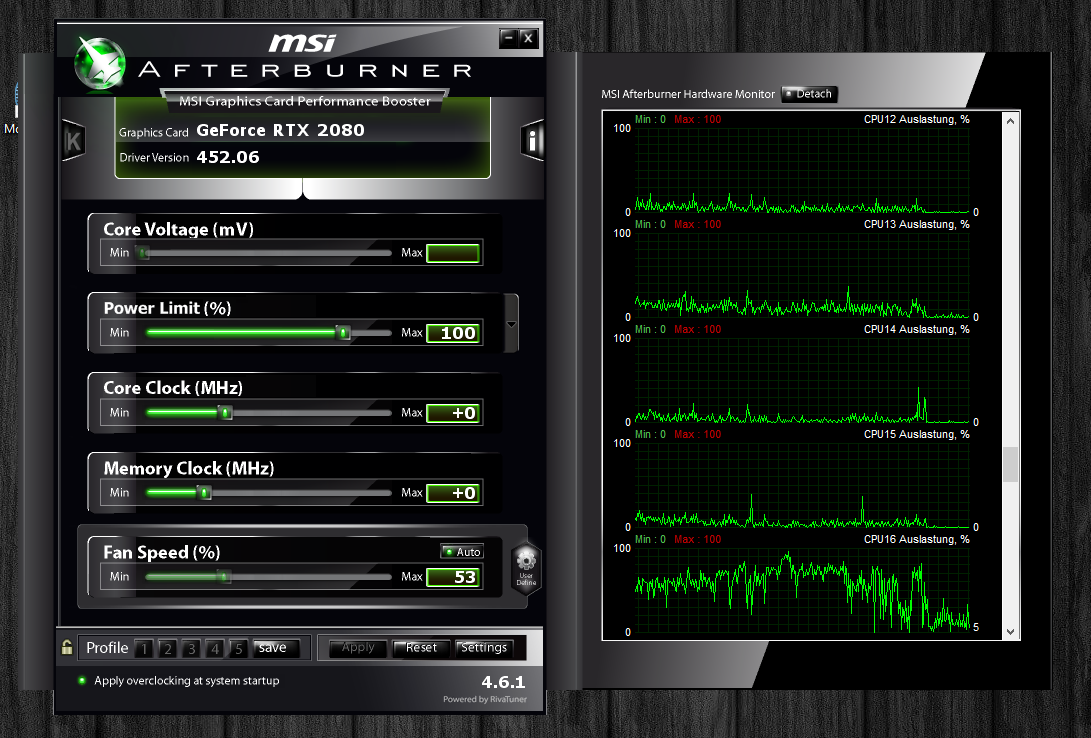Click the Core Voltage value field
The width and height of the screenshot is (1091, 738).
pyautogui.click(x=453, y=253)
